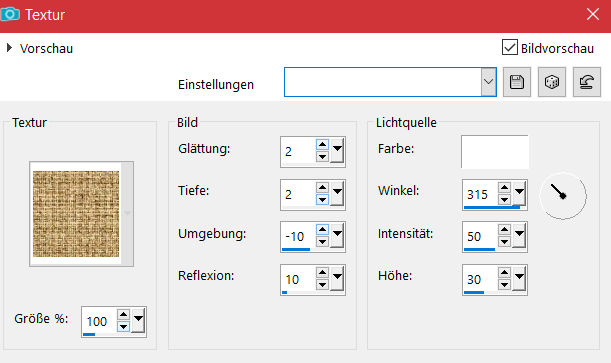Click the reset to default arrow icon
Screen dimensions: 611x363
586,82
